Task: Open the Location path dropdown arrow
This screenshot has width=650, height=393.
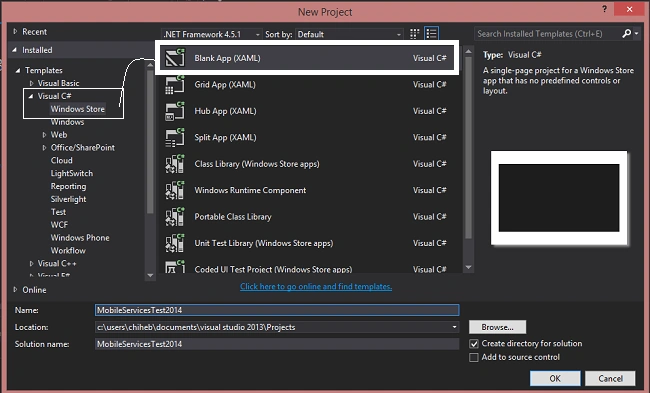Action: point(454,327)
